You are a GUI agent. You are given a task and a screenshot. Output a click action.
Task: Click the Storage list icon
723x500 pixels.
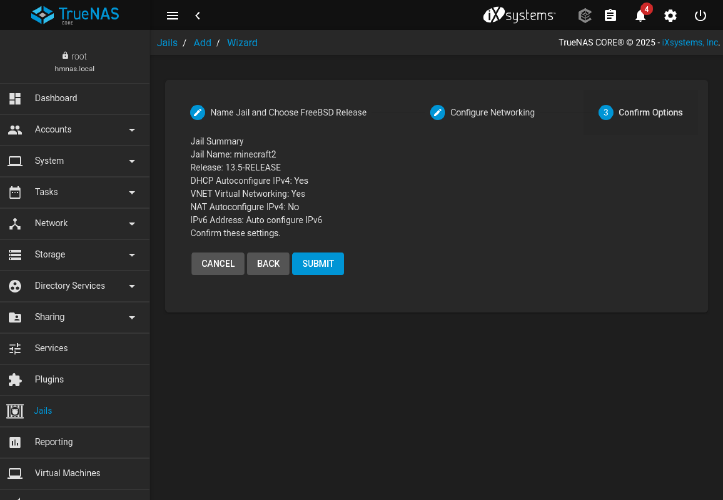(15, 255)
